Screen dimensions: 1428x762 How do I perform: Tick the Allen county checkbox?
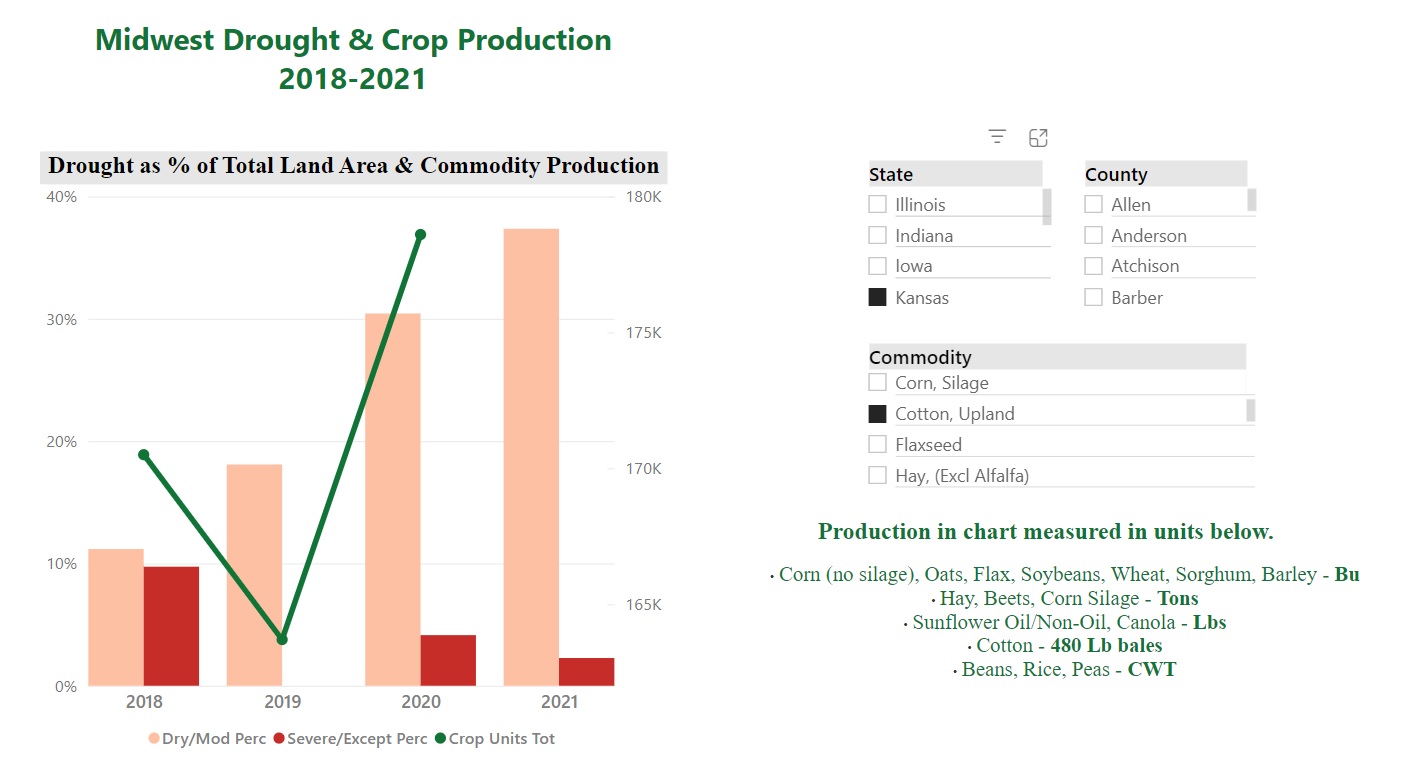(x=1094, y=204)
